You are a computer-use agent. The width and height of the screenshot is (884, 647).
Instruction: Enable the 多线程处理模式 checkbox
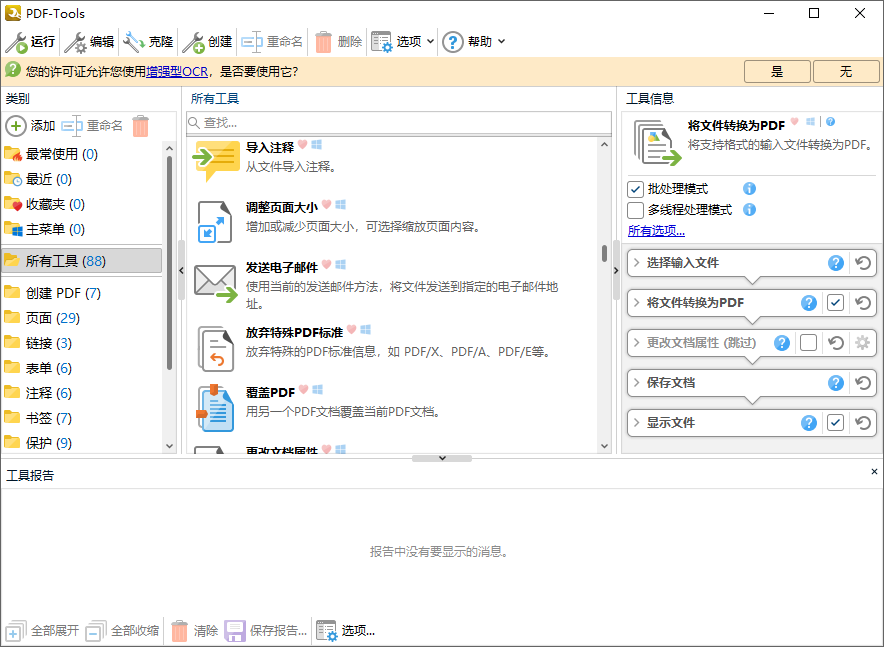pyautogui.click(x=635, y=210)
